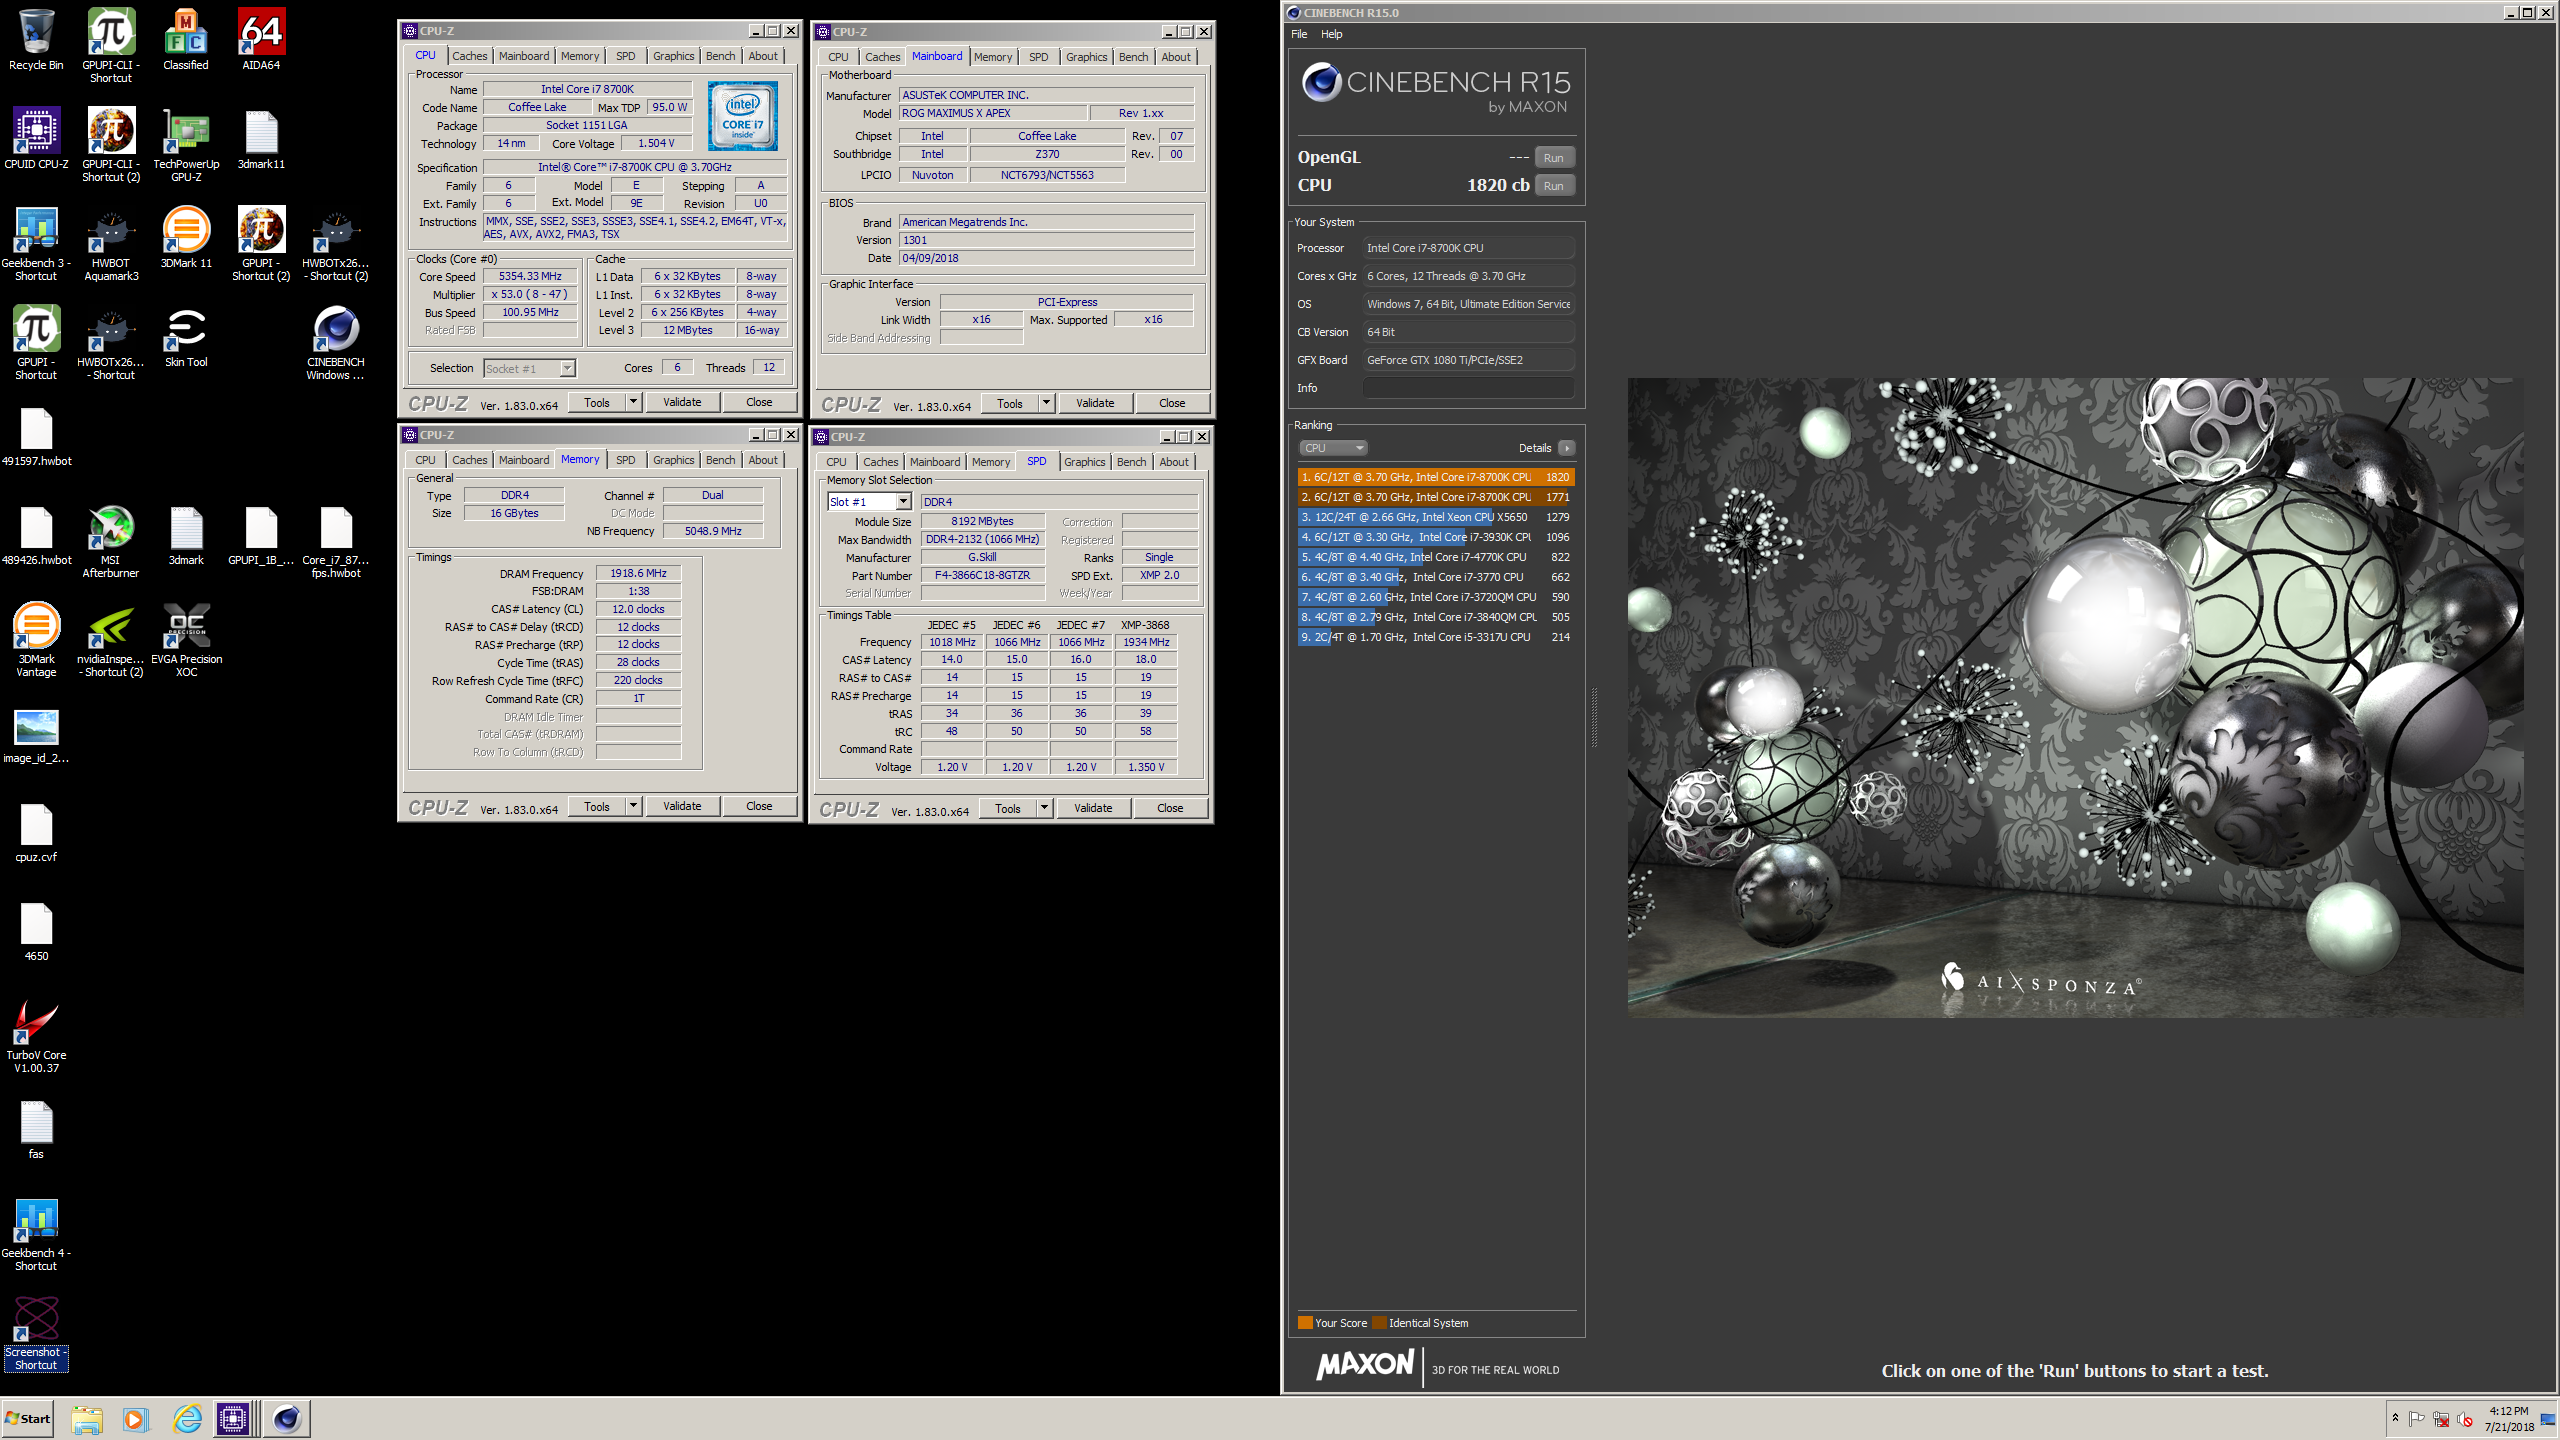Image resolution: width=2560 pixels, height=1440 pixels.
Task: Launch AIDA64 from the desktop
Action: click(x=261, y=40)
